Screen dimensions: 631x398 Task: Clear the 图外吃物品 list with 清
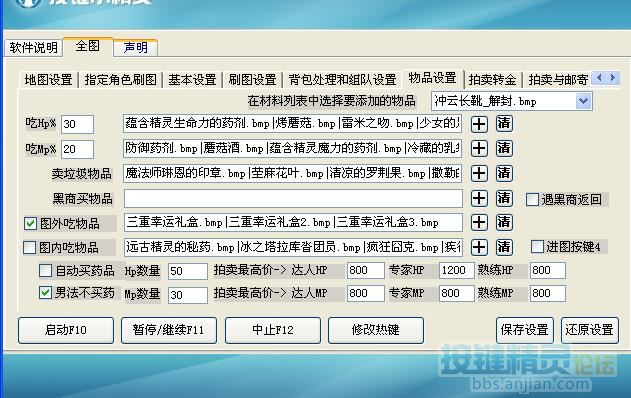click(504, 222)
